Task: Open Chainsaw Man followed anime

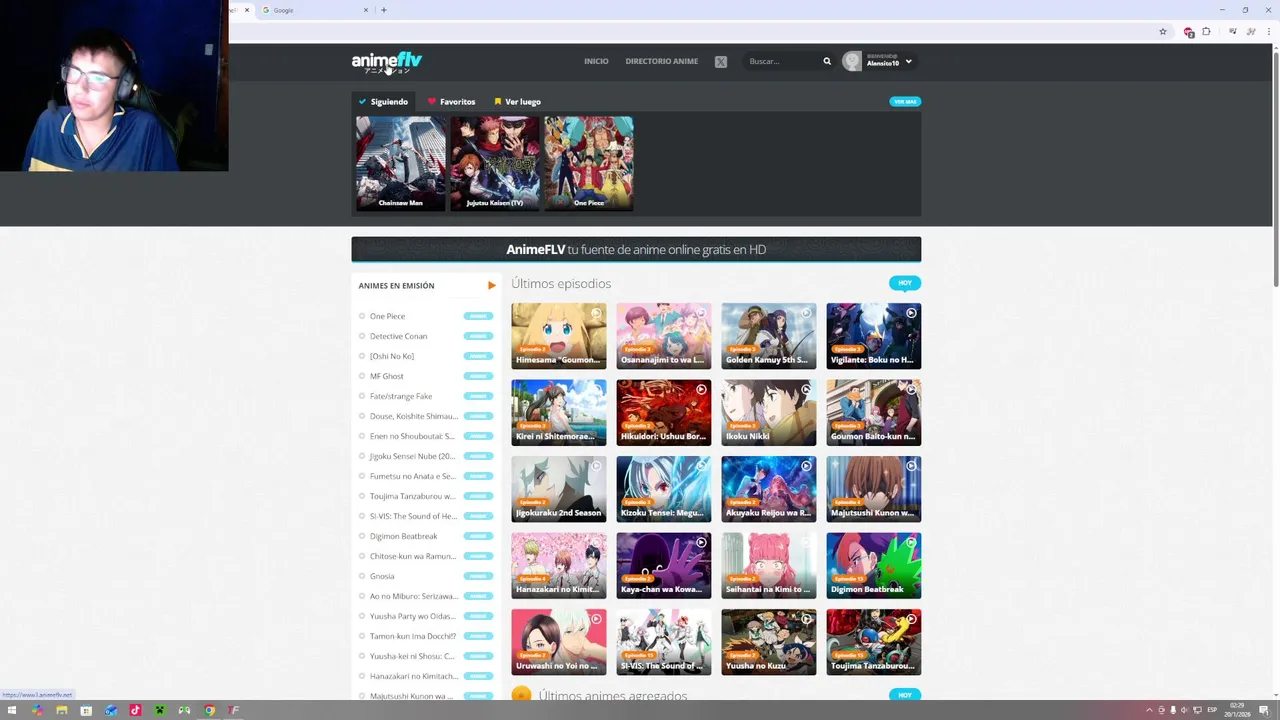Action: coord(401,163)
